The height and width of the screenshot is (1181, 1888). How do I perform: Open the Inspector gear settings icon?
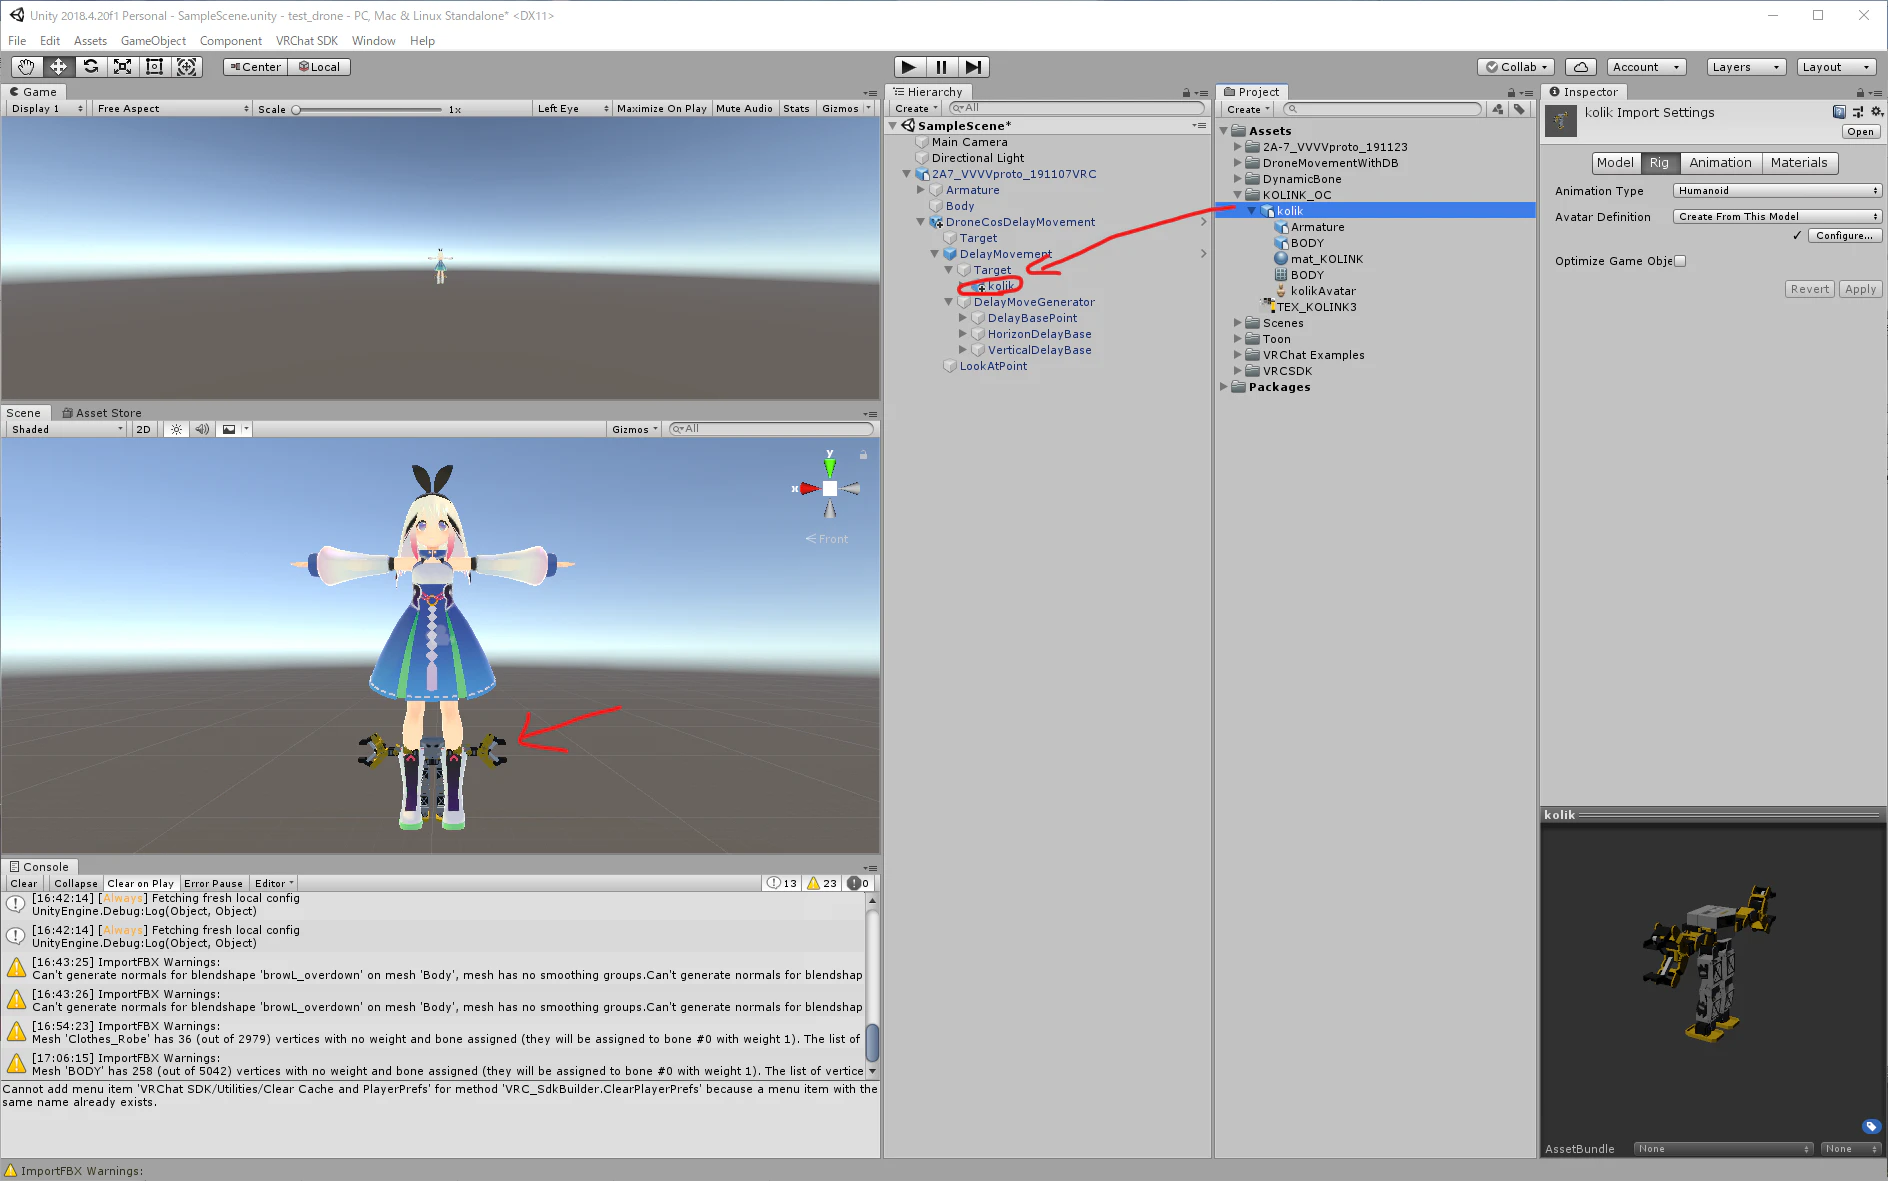[1877, 112]
